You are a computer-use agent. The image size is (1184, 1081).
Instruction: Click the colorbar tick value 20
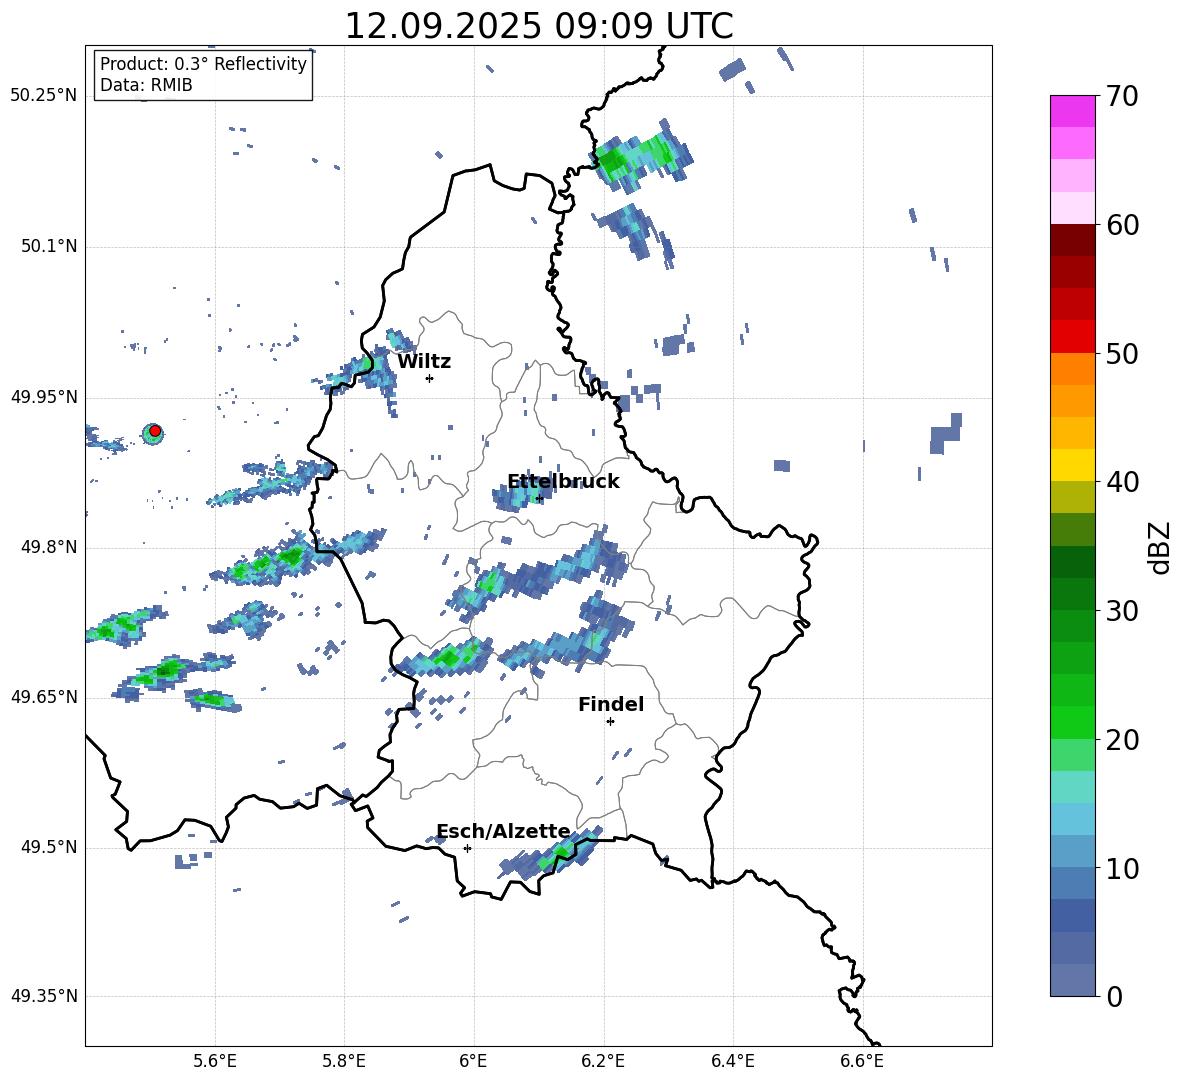[x=1122, y=740]
